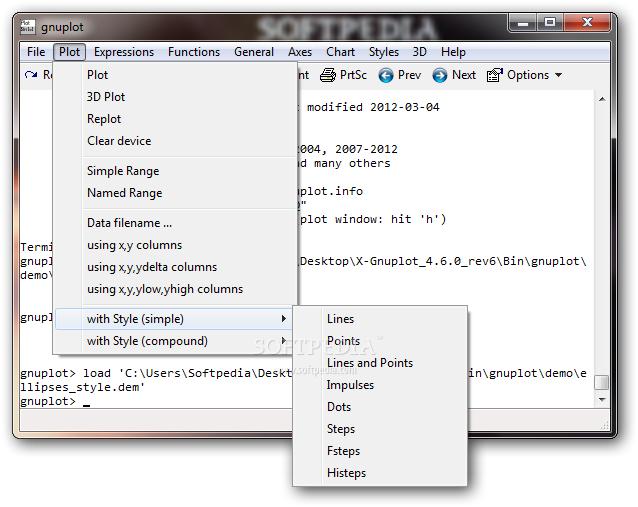The image size is (638, 507).
Task: Open the 3D menu
Action: tap(420, 52)
